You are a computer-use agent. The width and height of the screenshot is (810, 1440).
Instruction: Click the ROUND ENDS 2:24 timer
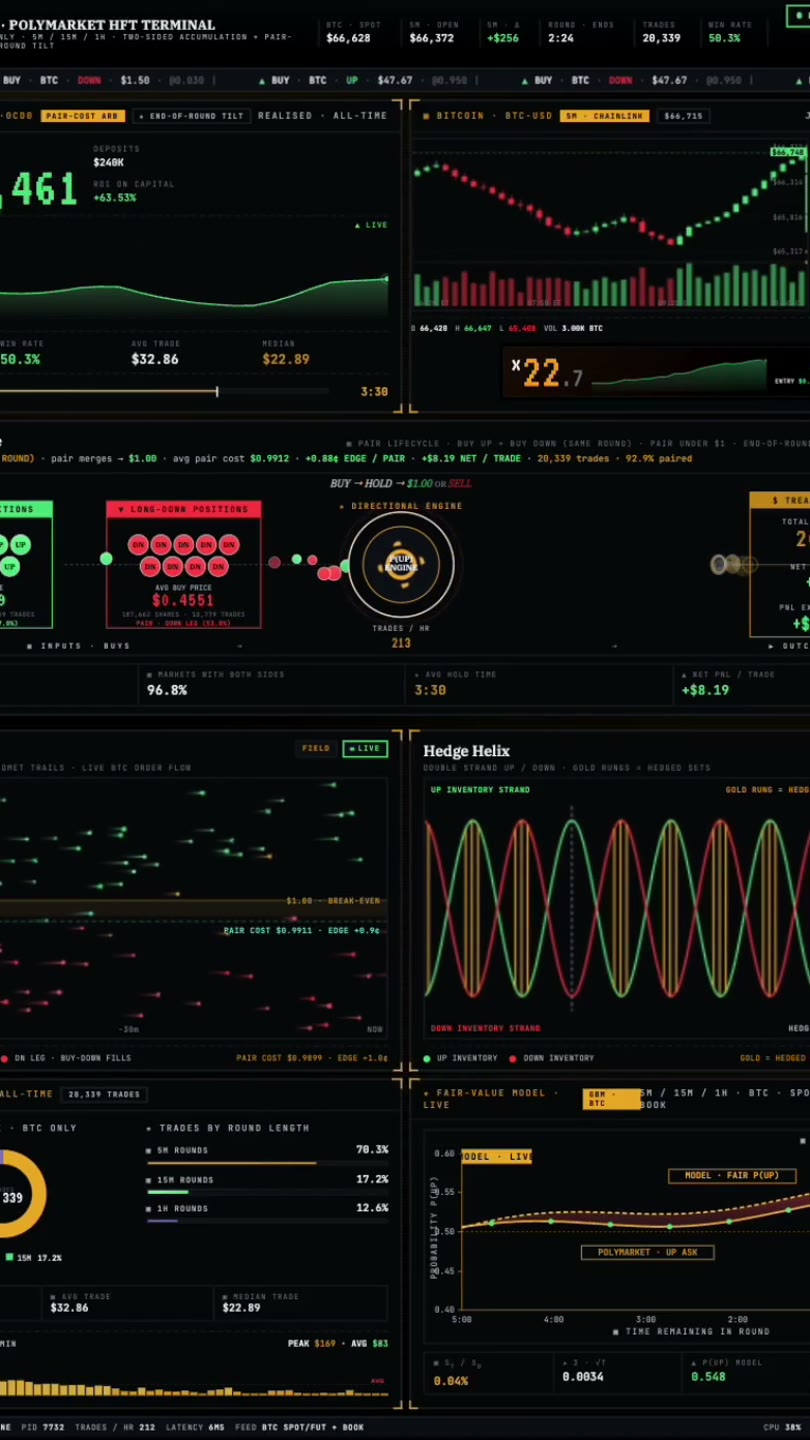[x=560, y=38]
